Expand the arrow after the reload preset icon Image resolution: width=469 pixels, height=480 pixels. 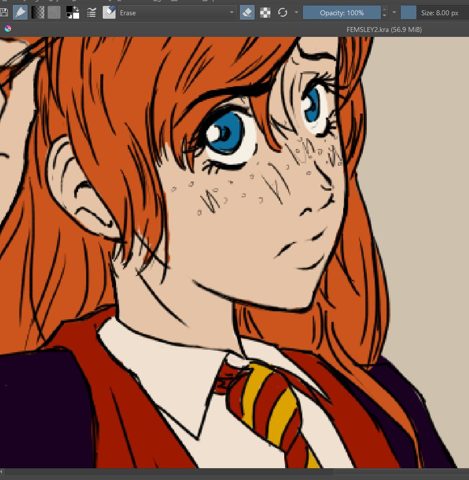click(x=296, y=13)
